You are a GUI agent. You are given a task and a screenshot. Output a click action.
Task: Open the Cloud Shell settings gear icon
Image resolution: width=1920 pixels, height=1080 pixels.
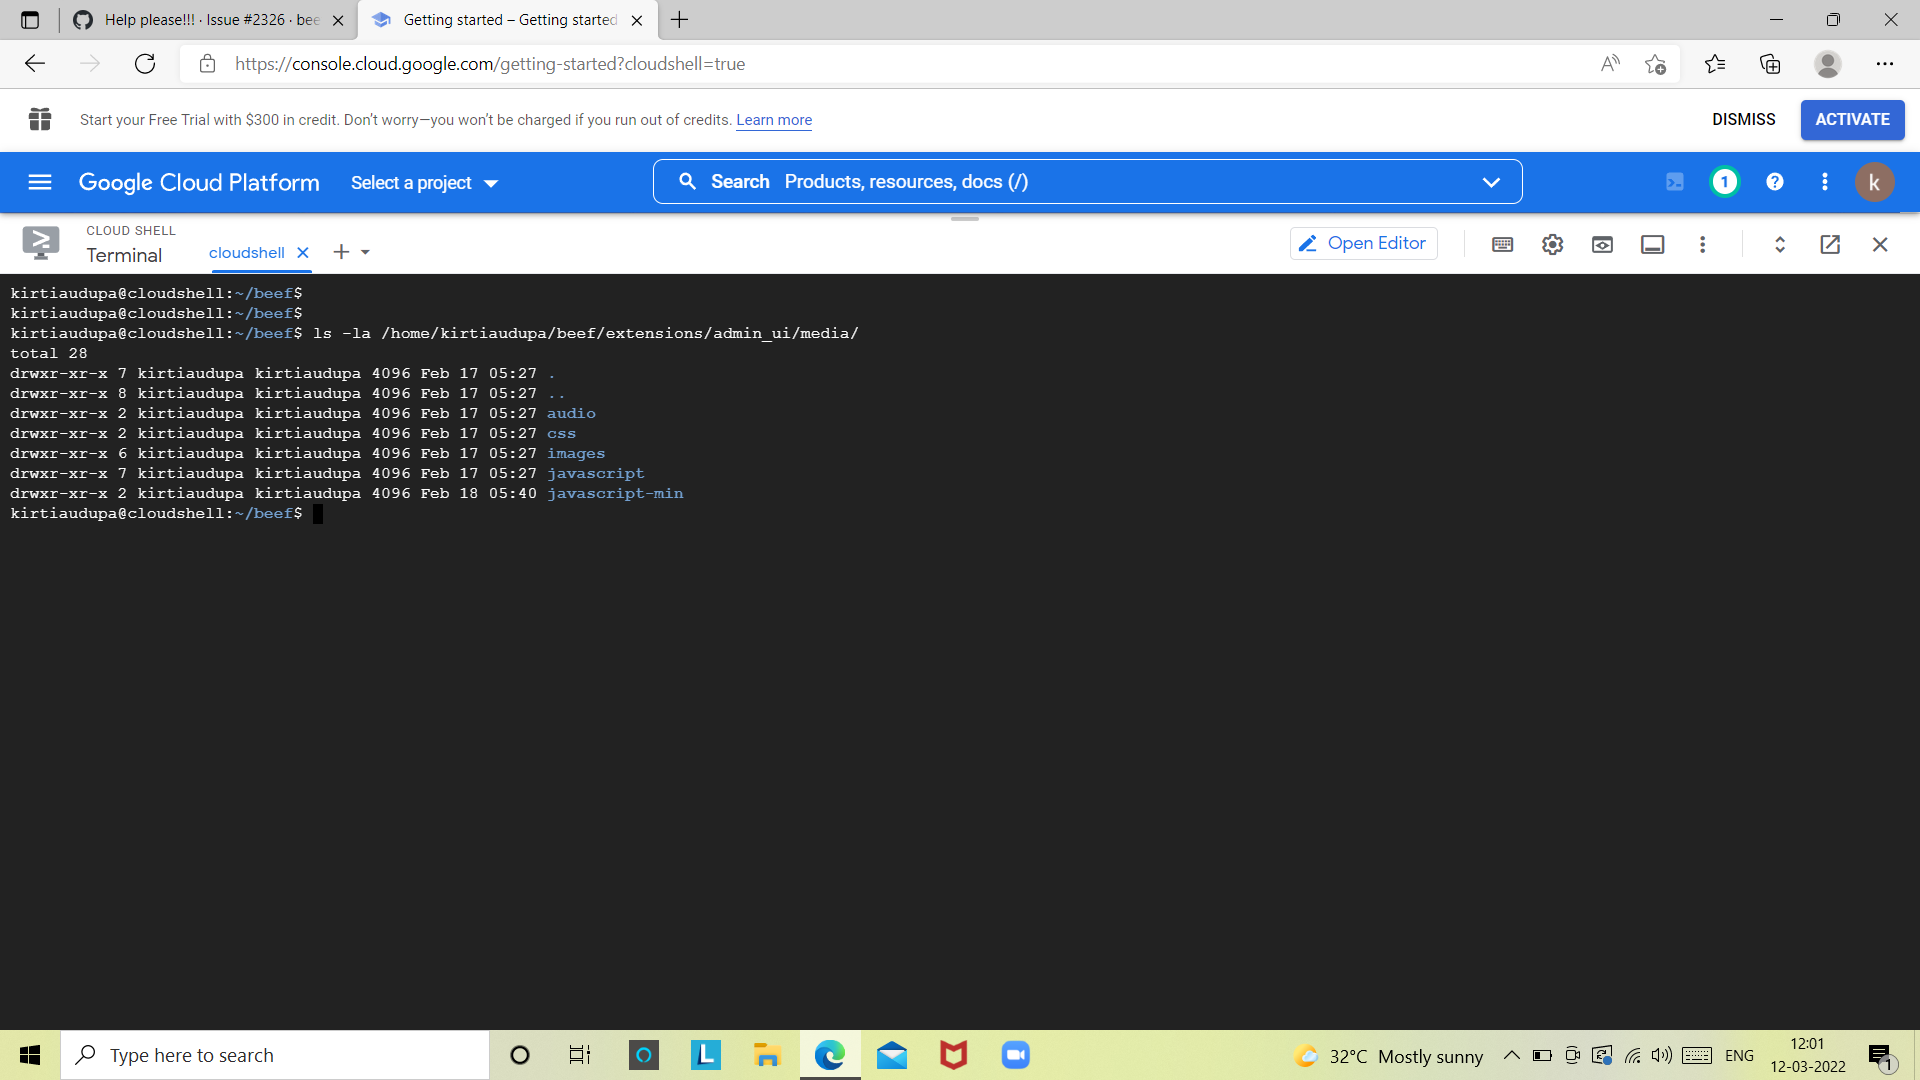[x=1552, y=244]
